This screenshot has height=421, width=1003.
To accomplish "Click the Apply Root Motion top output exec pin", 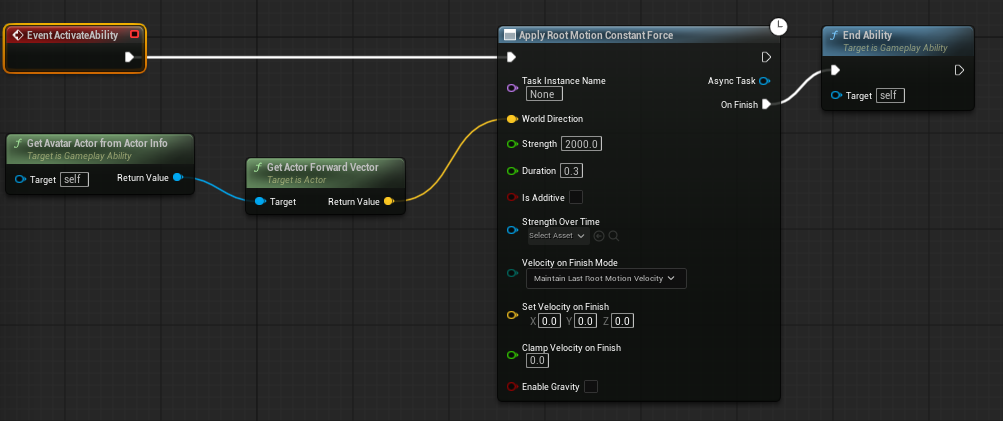I will (766, 57).
